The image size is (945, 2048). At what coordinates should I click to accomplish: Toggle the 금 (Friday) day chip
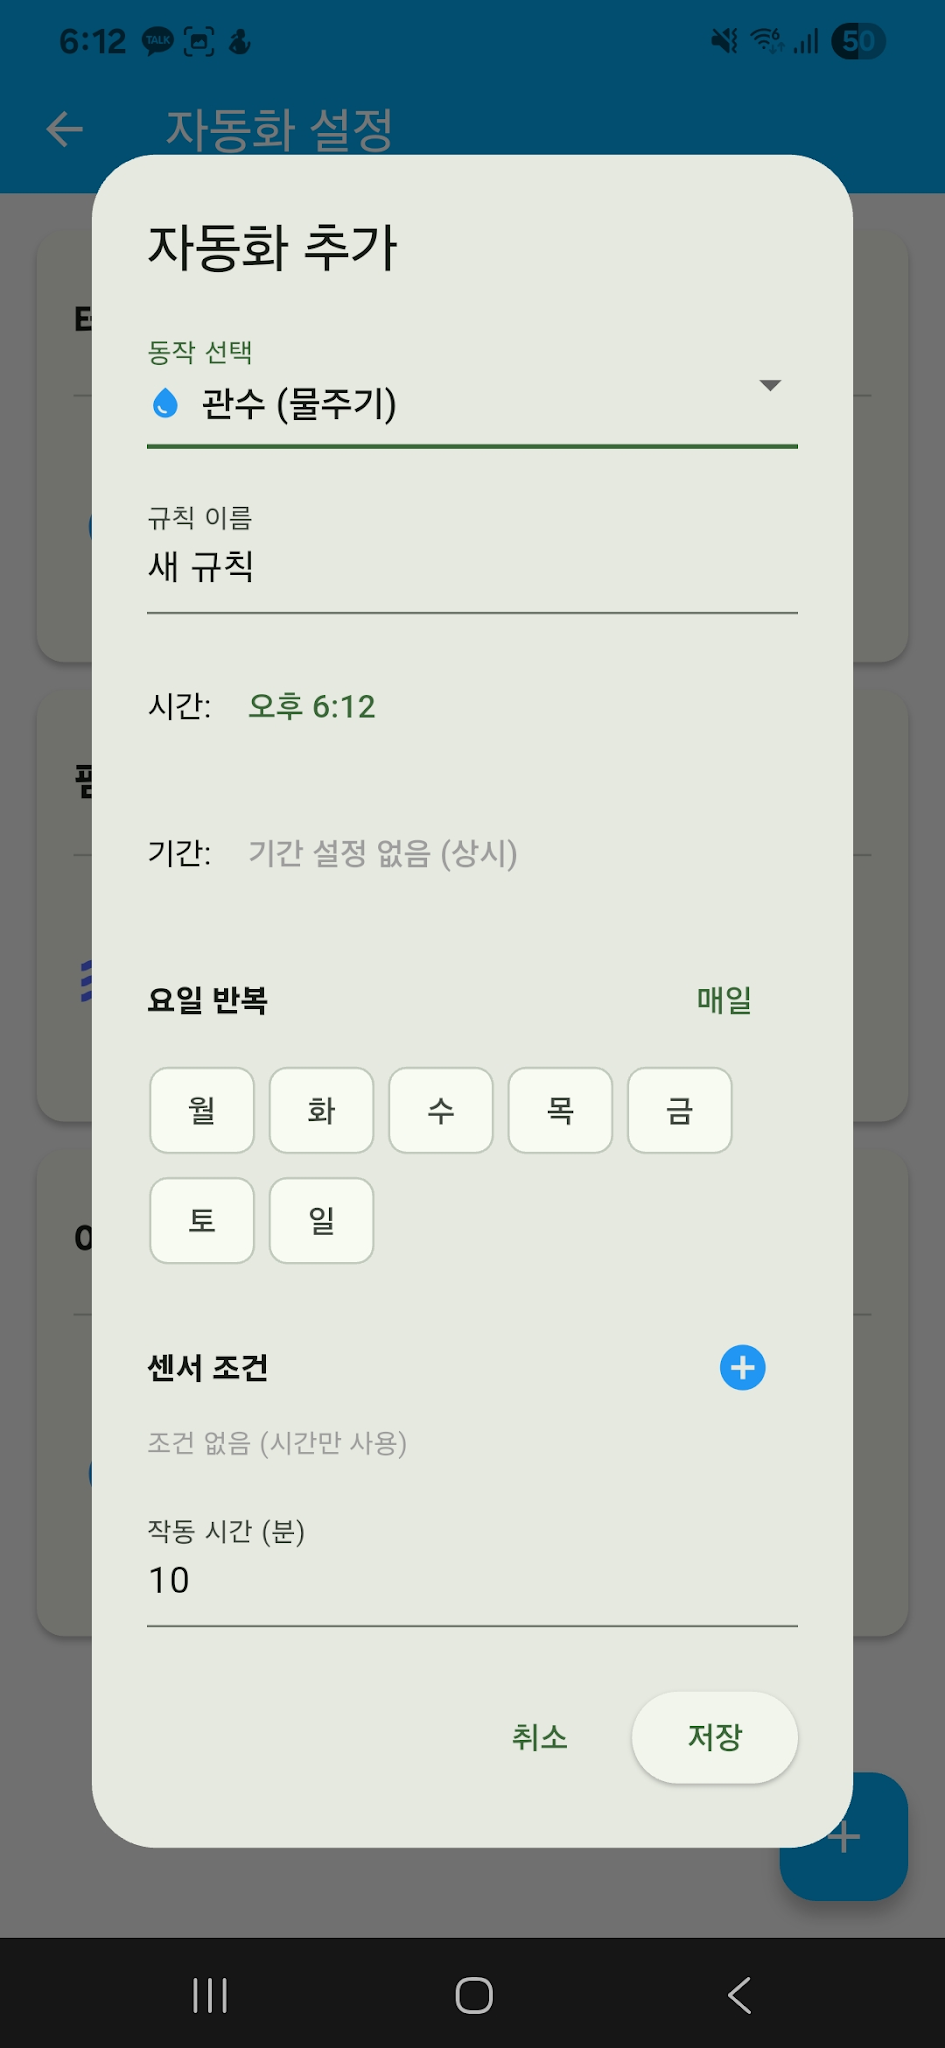(x=680, y=1110)
